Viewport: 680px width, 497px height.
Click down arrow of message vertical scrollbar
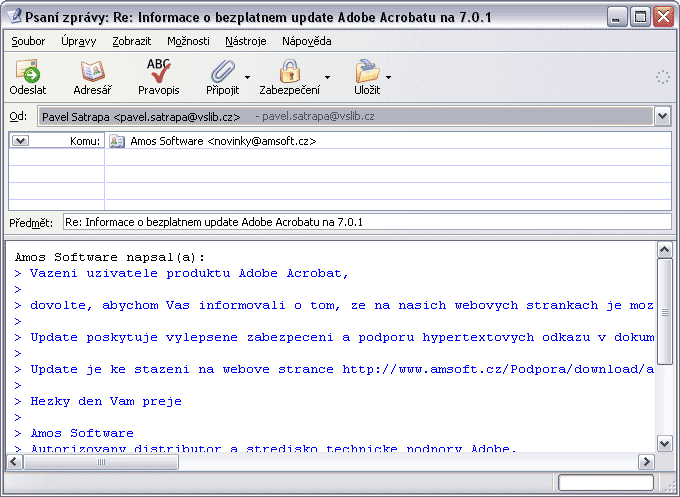click(664, 443)
